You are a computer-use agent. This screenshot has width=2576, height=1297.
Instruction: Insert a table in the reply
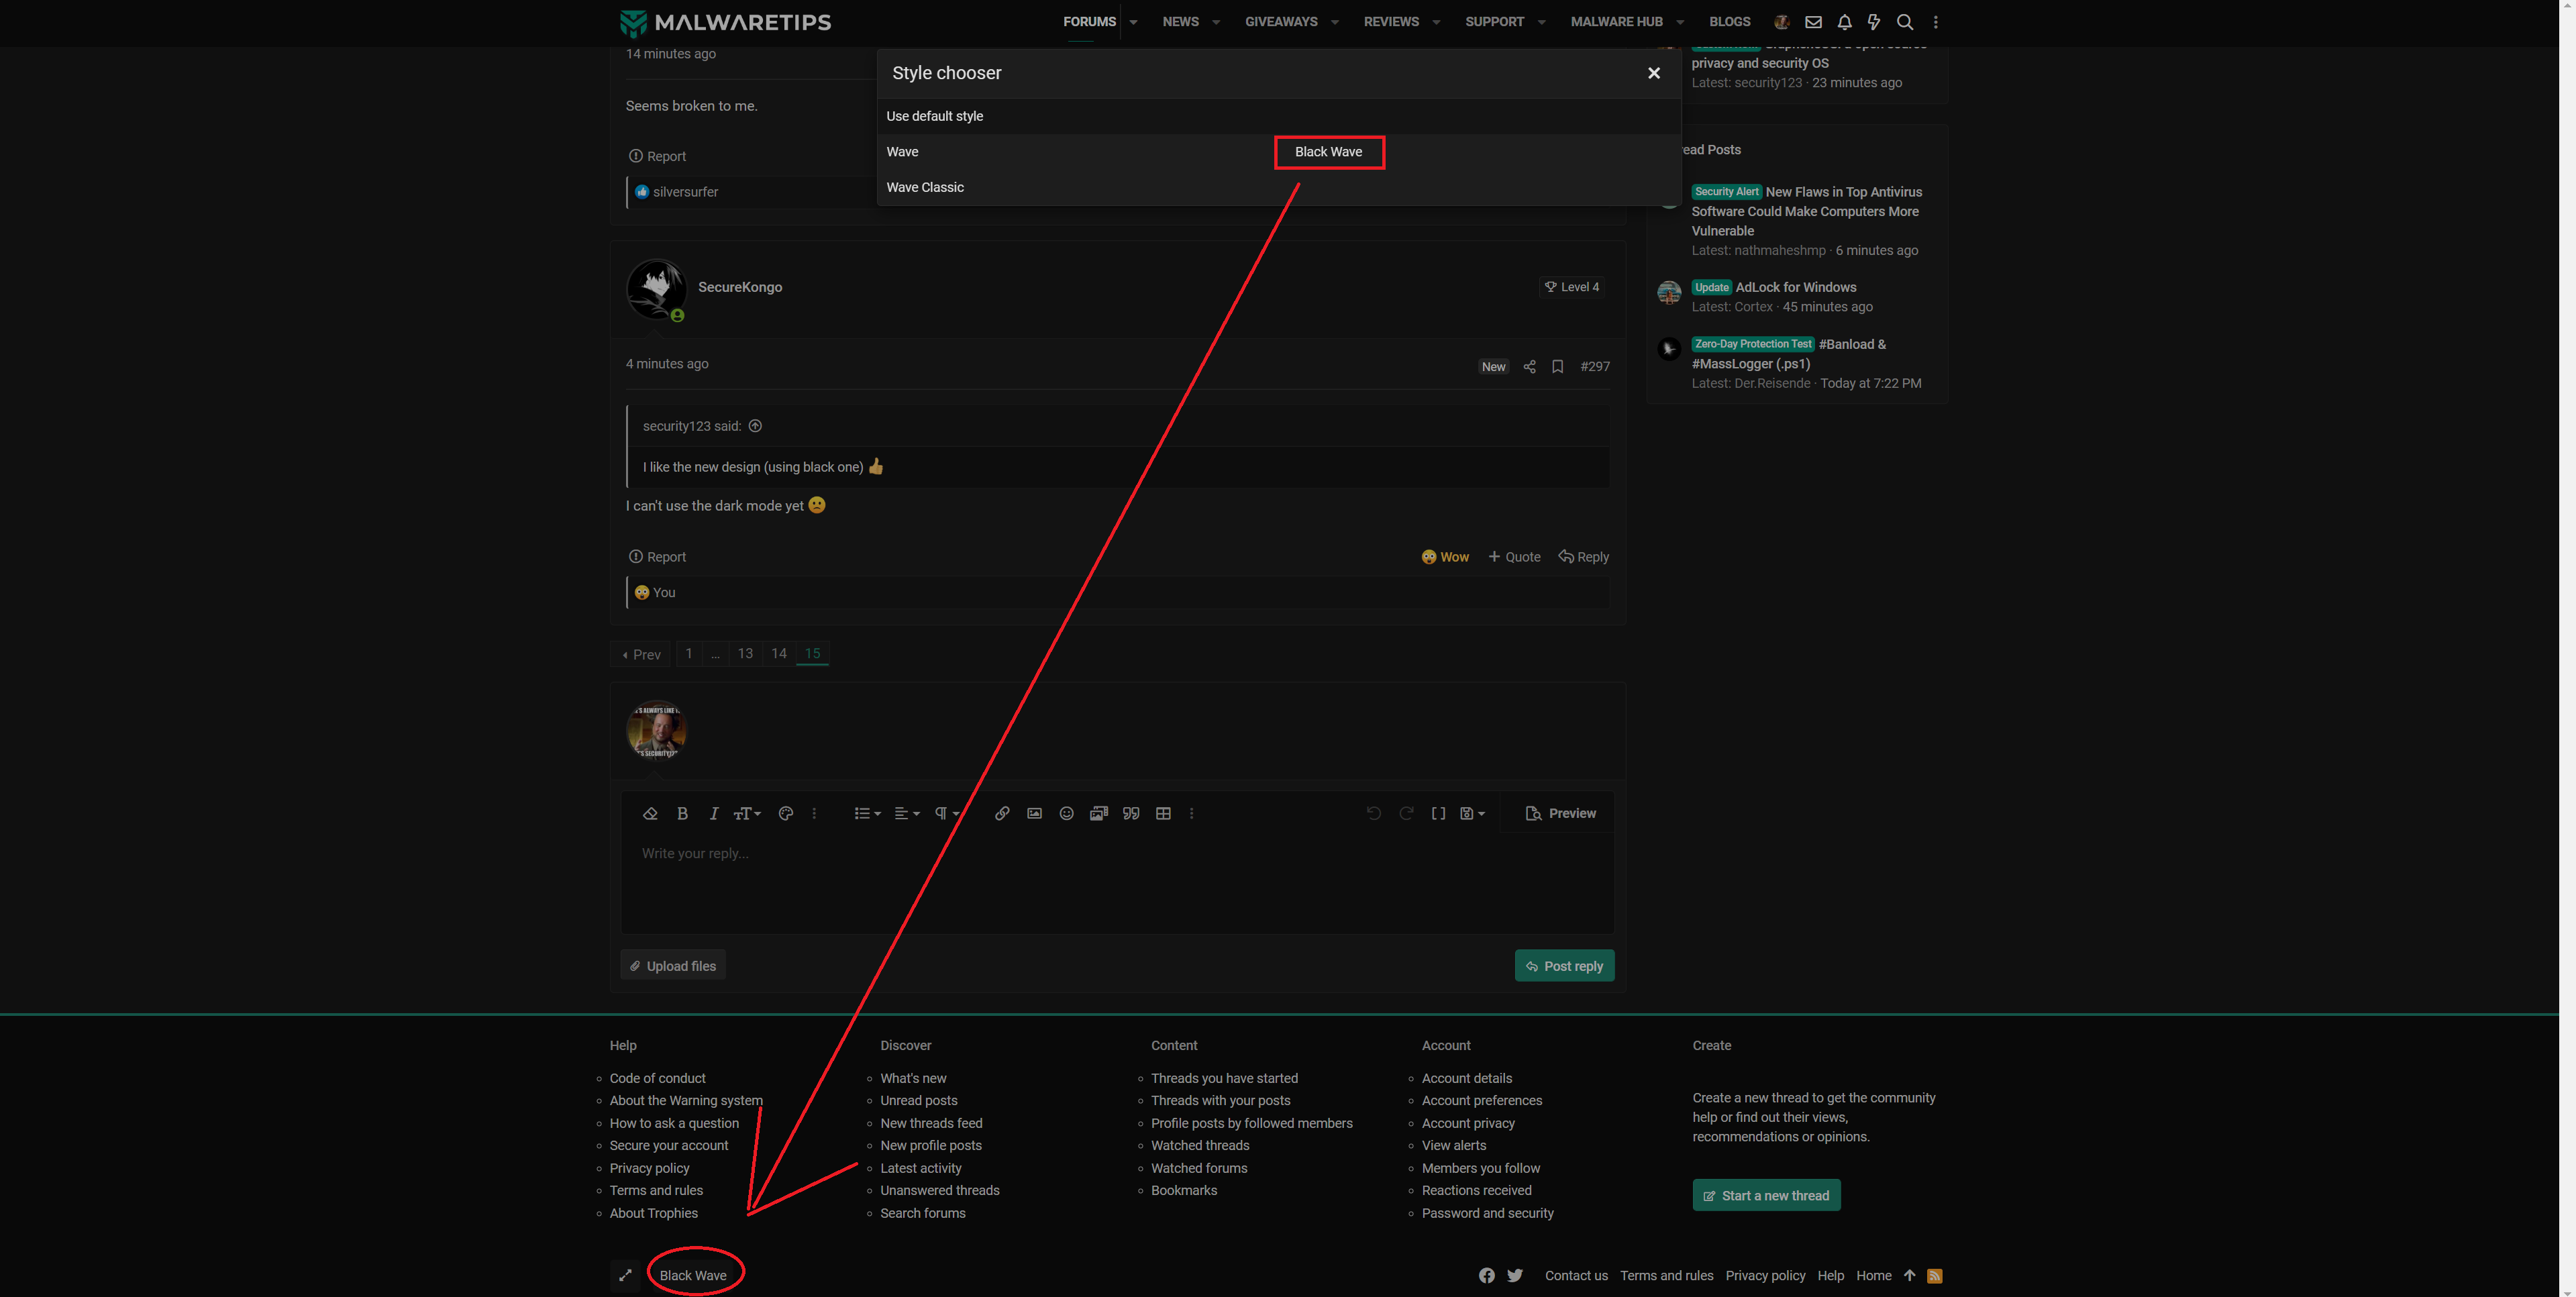click(1163, 813)
